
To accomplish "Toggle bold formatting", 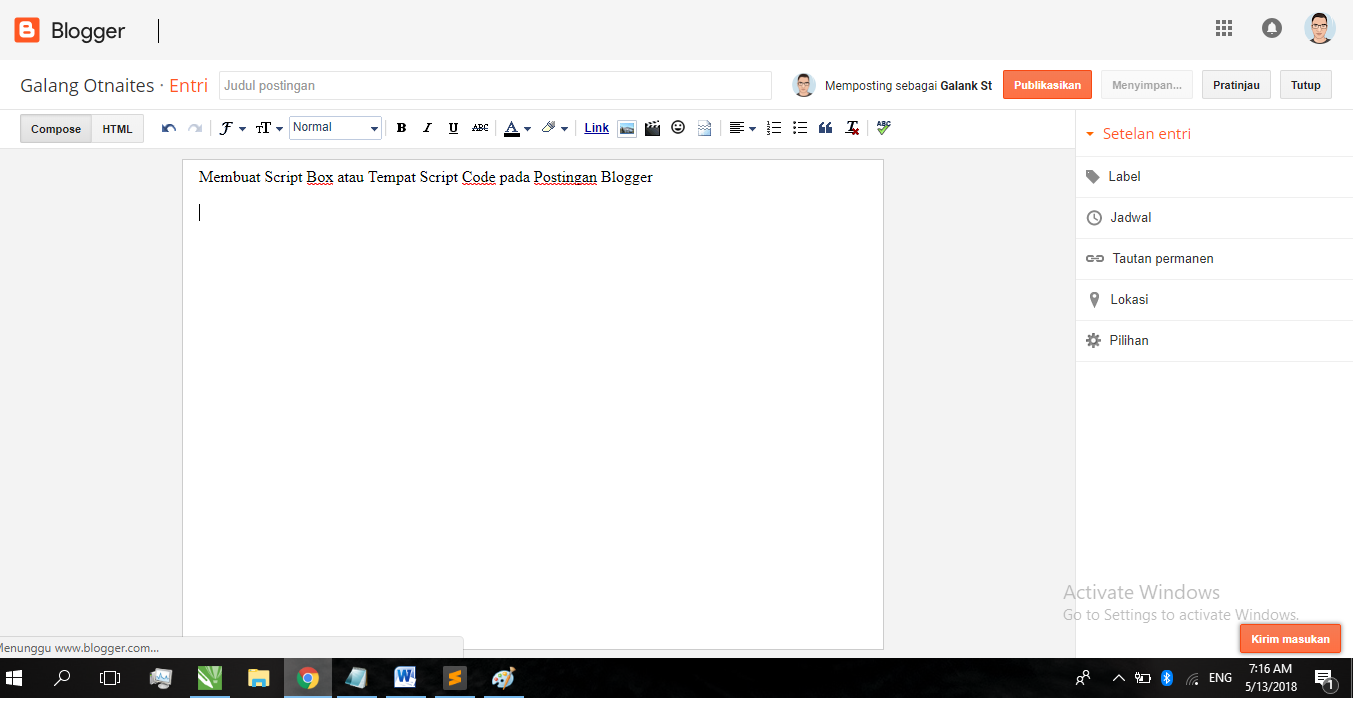I will point(401,128).
